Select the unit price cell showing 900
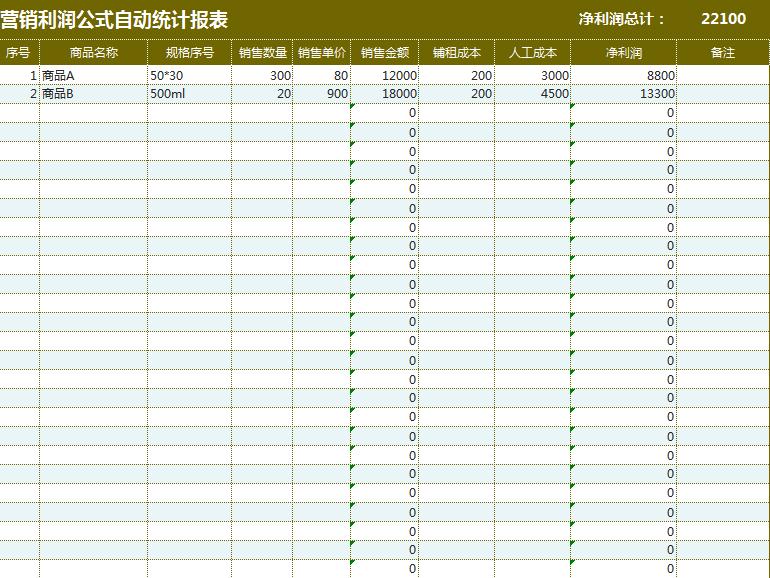 point(322,94)
